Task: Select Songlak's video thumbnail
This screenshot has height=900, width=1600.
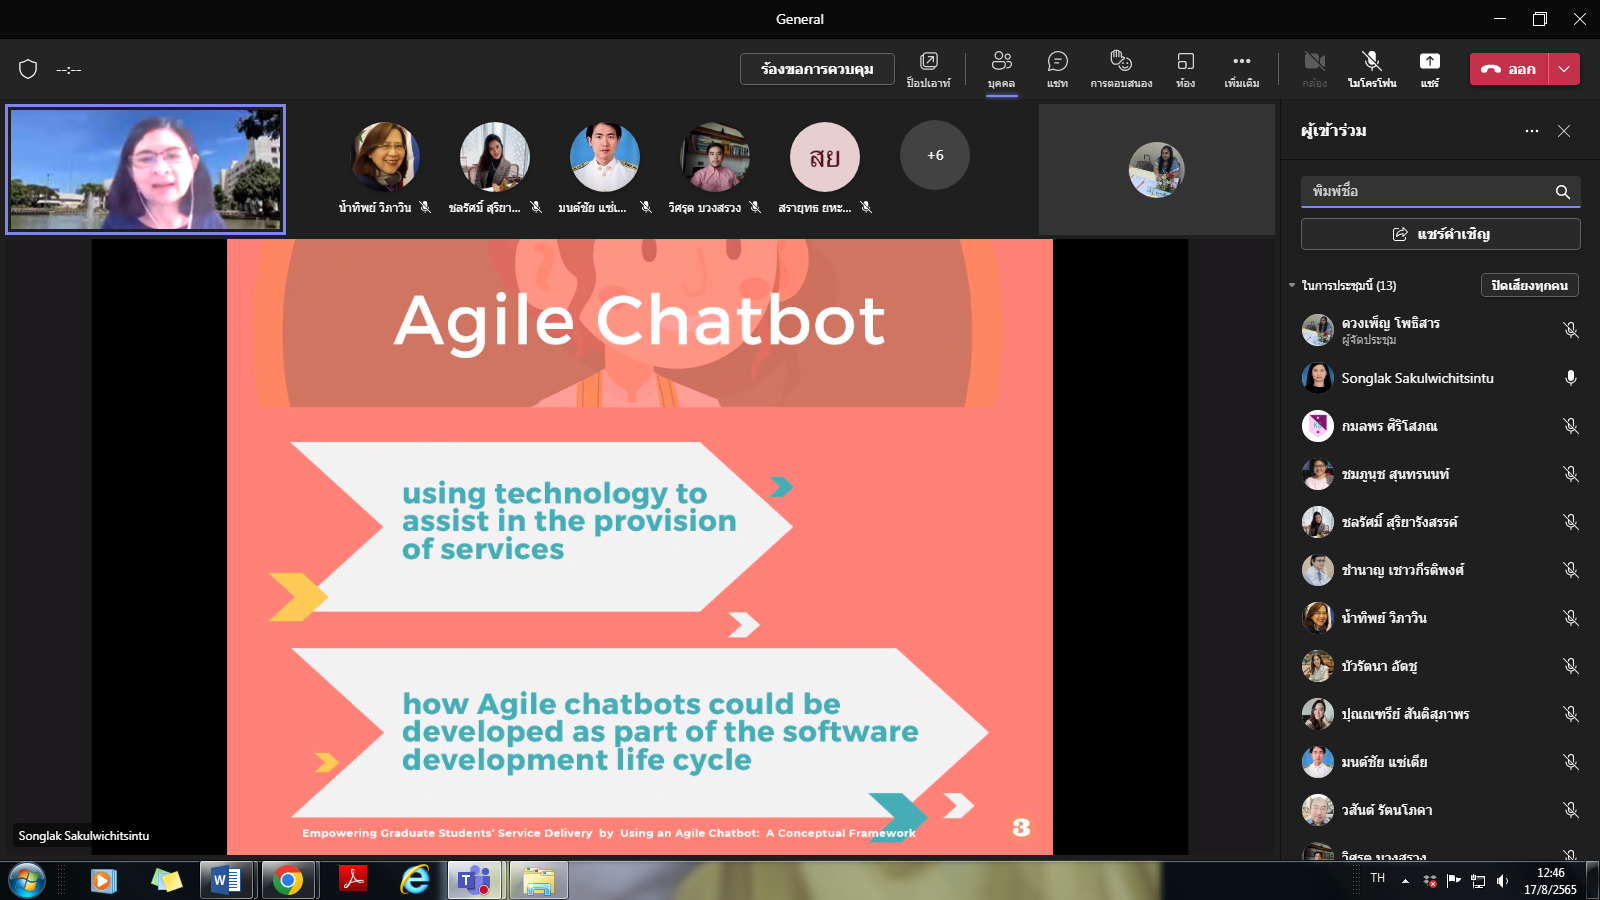Action: 146,170
